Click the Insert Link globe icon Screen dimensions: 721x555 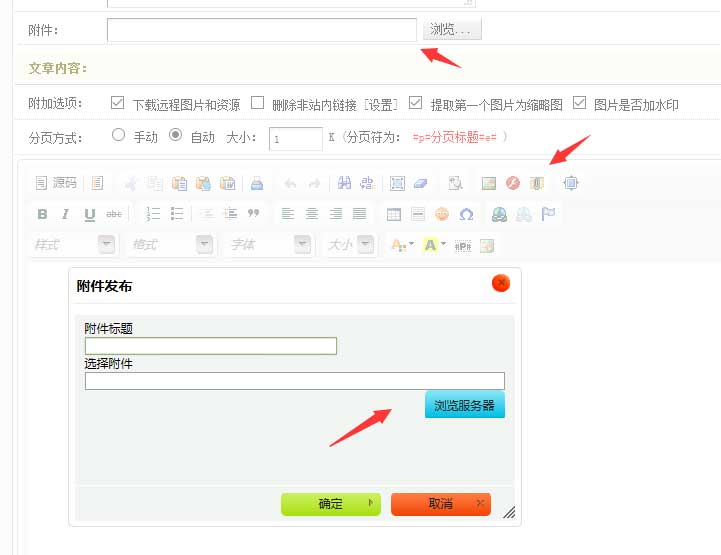[499, 214]
